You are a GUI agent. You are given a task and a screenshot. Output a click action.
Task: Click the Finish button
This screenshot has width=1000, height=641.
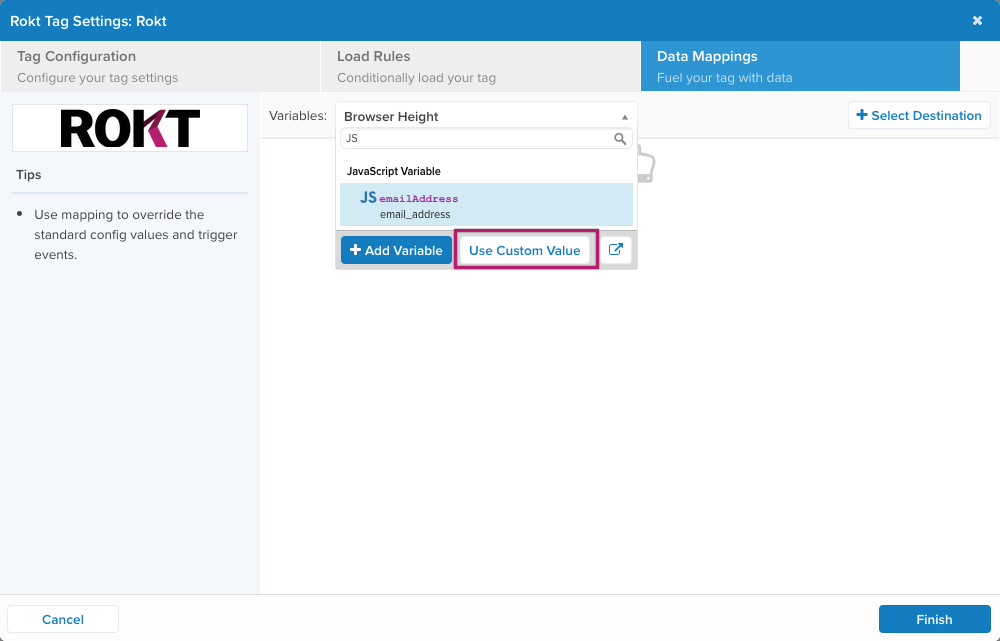pos(934,619)
